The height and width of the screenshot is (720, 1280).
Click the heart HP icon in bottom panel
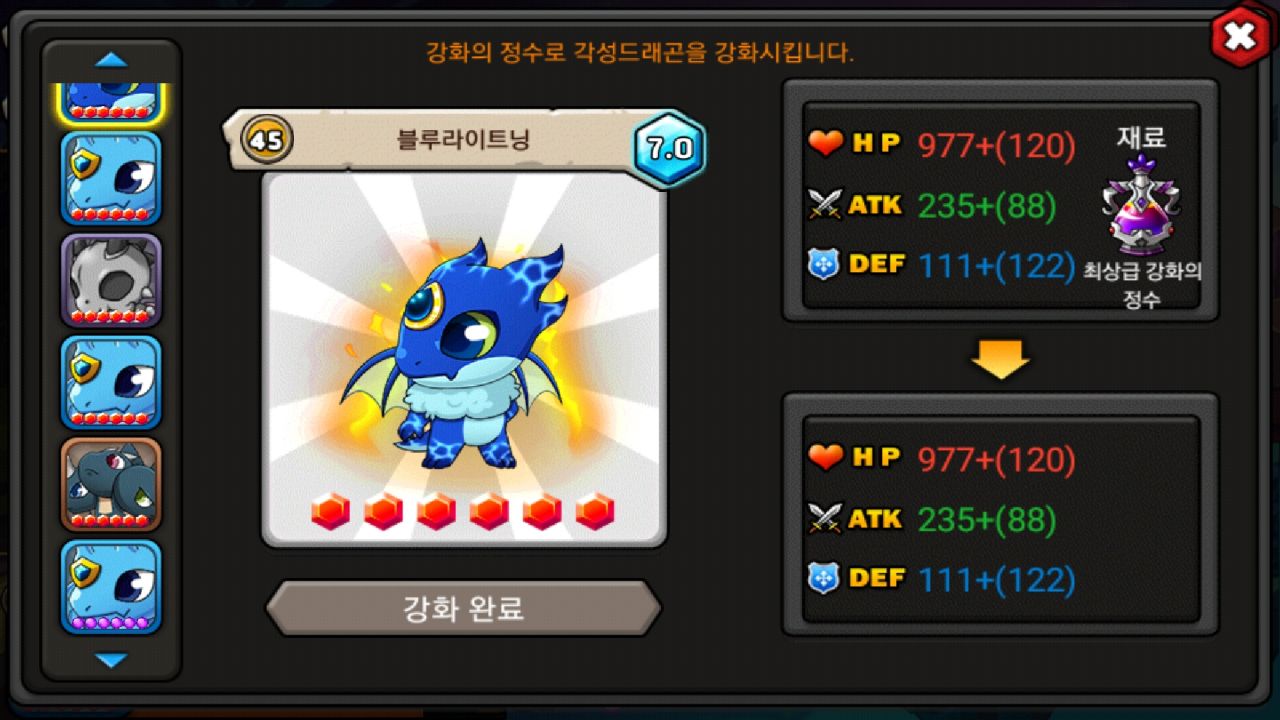pyautogui.click(x=826, y=458)
